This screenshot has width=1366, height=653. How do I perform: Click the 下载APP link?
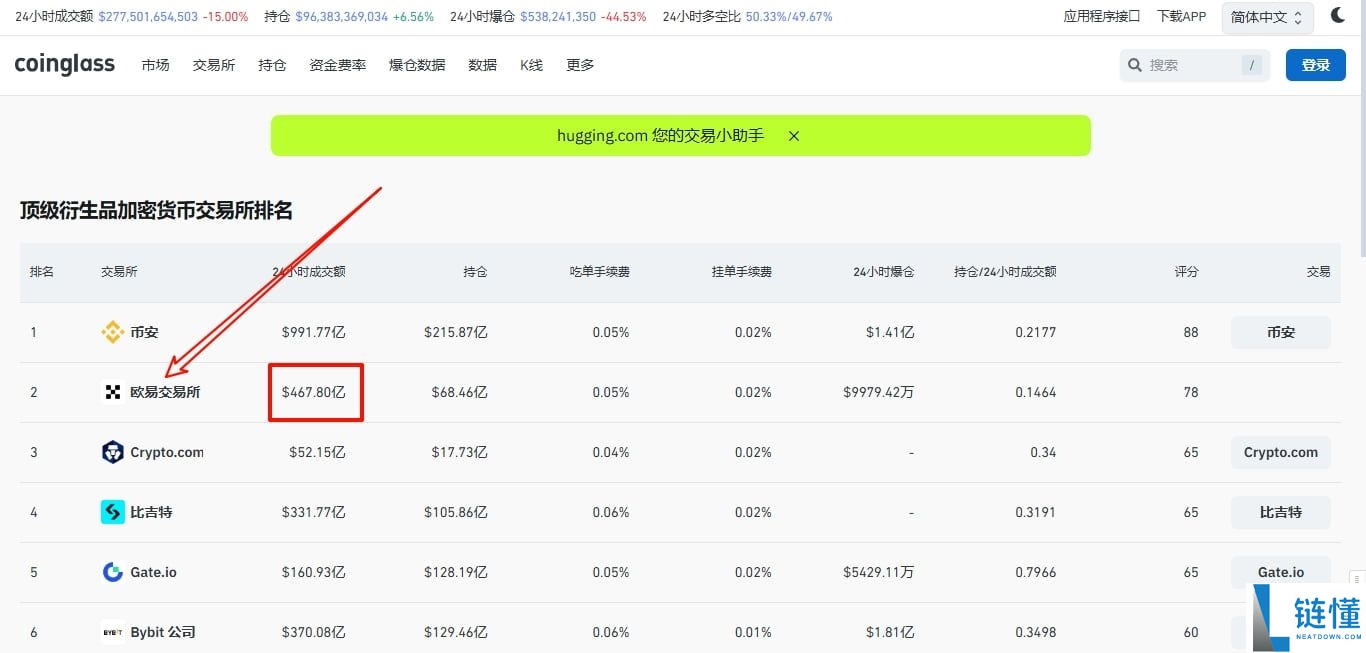coord(1181,15)
